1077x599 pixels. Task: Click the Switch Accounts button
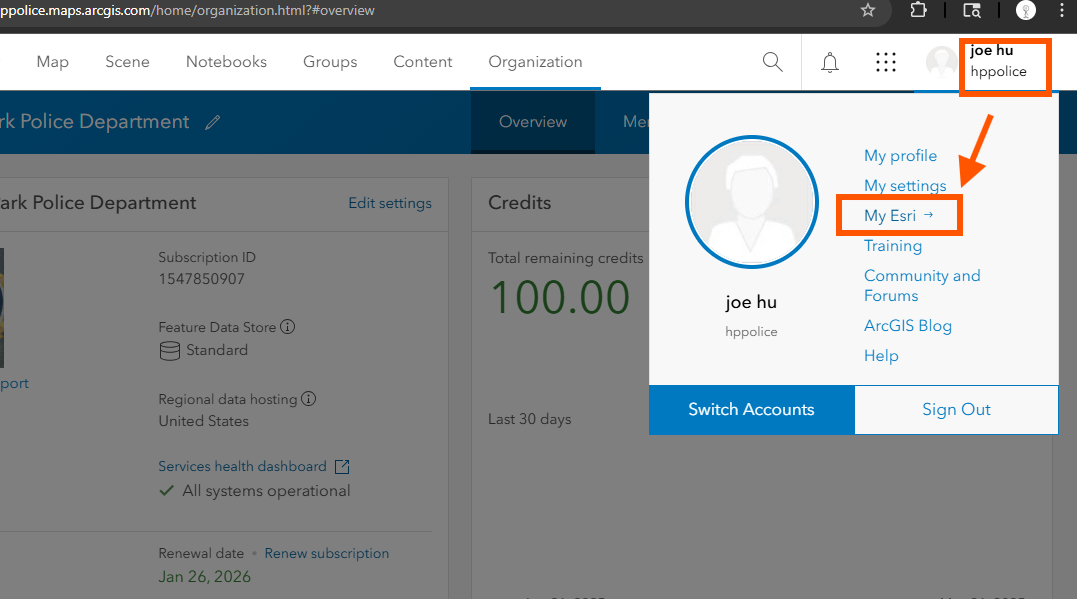pos(751,409)
